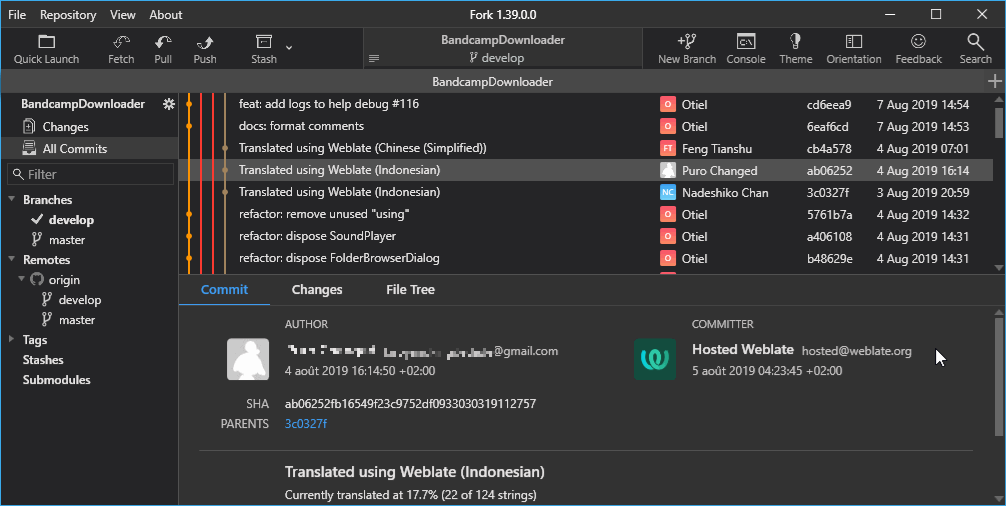The height and width of the screenshot is (506, 1006).
Task: Click the commit list scroll-down arrow
Action: click(998, 268)
